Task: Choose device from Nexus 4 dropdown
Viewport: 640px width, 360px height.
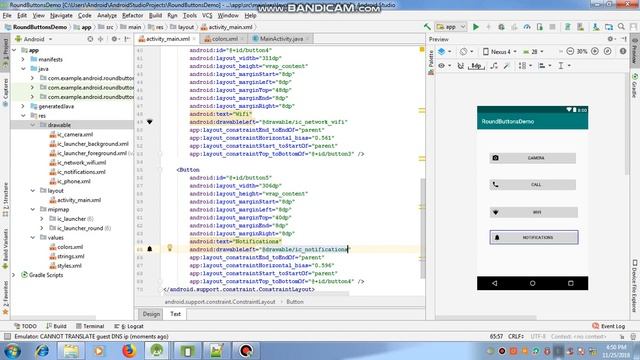Action: 500,52
